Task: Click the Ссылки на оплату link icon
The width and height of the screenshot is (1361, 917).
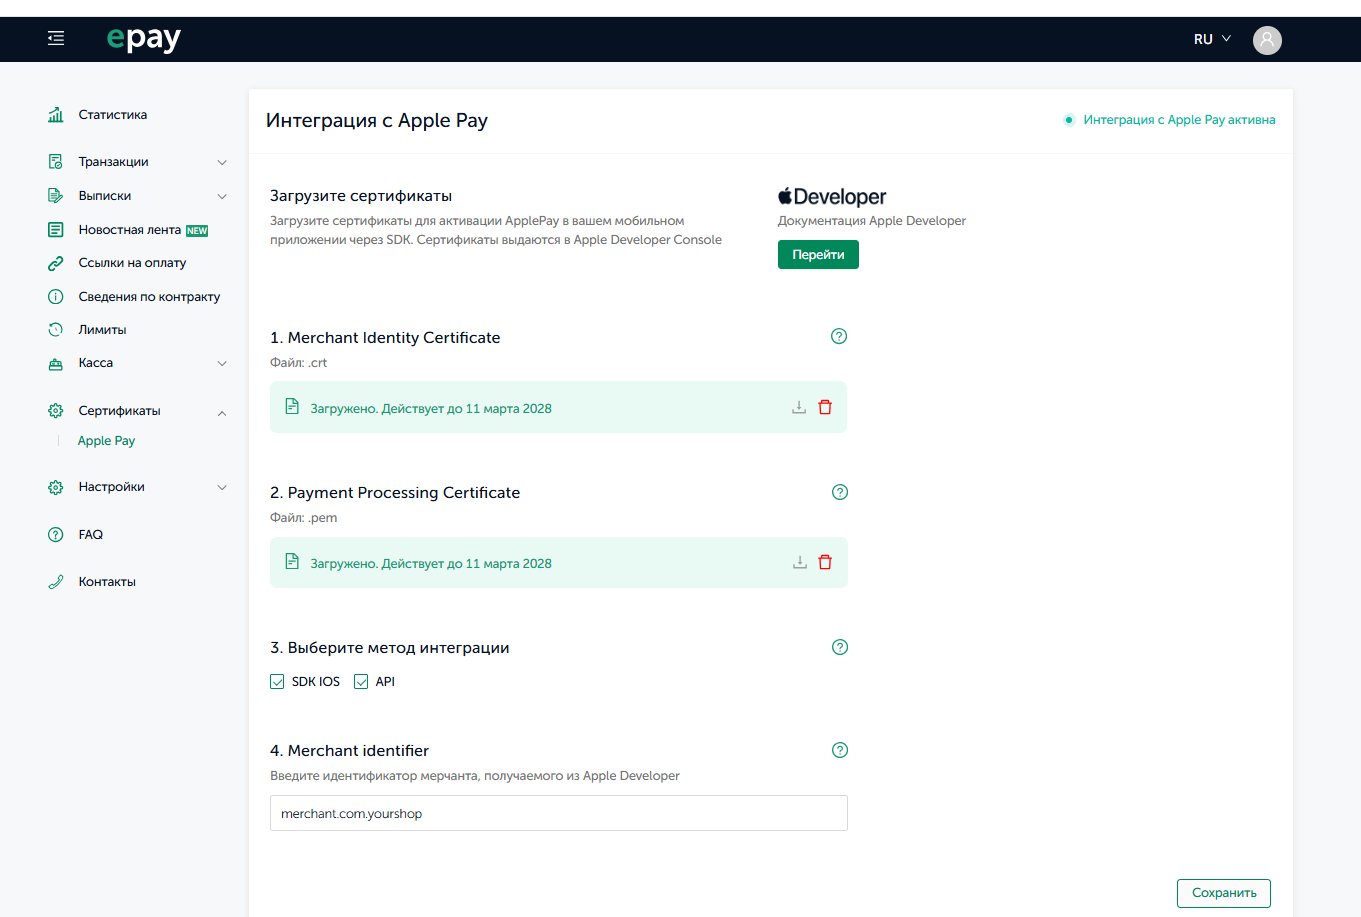Action: 56,263
